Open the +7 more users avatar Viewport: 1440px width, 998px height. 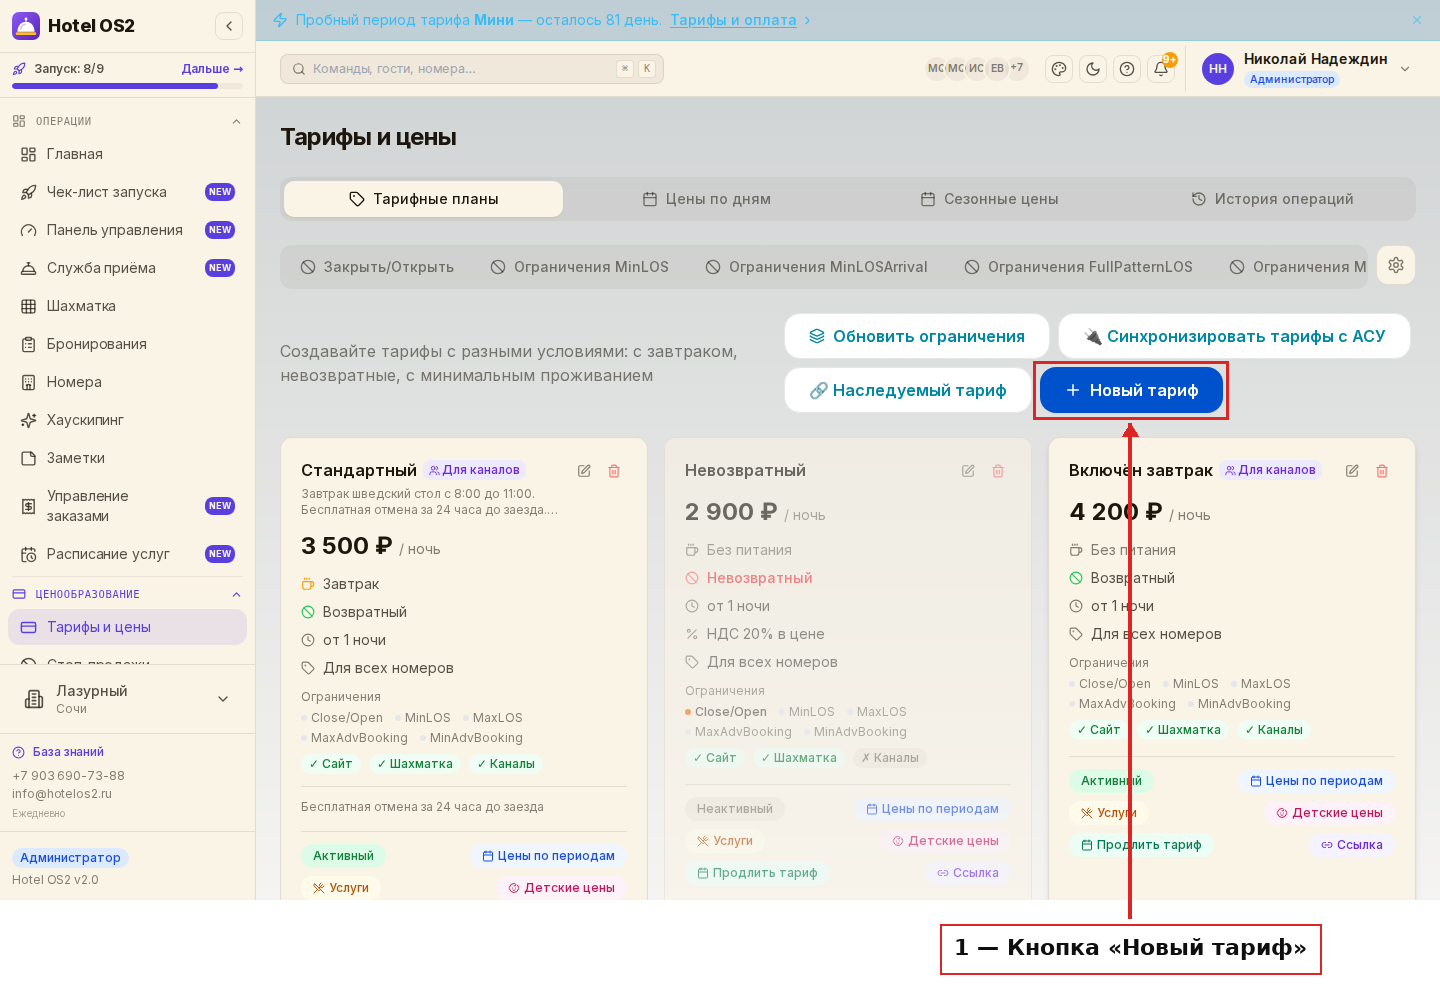point(1017,69)
